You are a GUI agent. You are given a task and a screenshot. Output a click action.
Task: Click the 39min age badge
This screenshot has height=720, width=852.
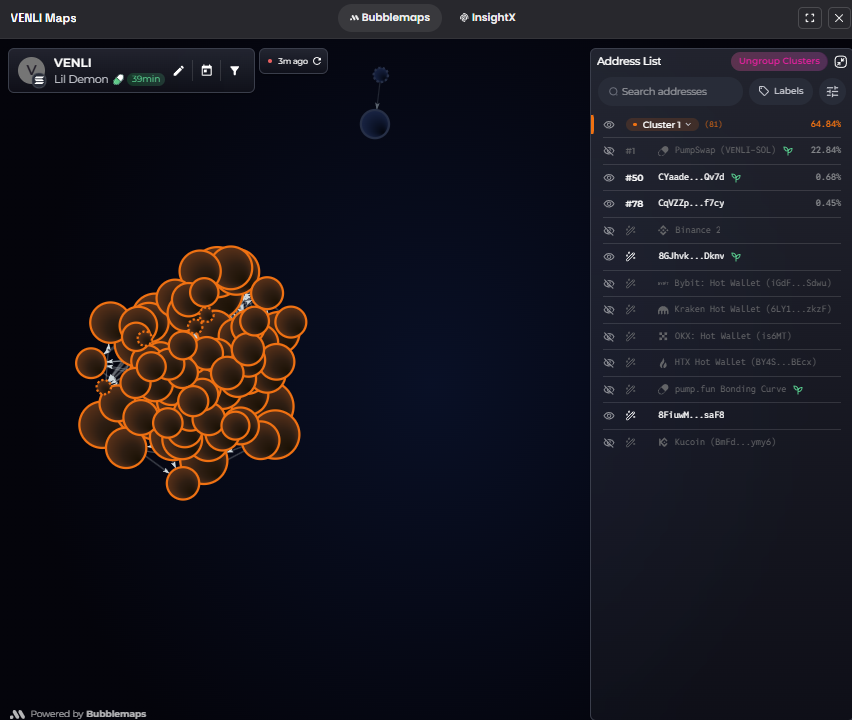point(146,79)
